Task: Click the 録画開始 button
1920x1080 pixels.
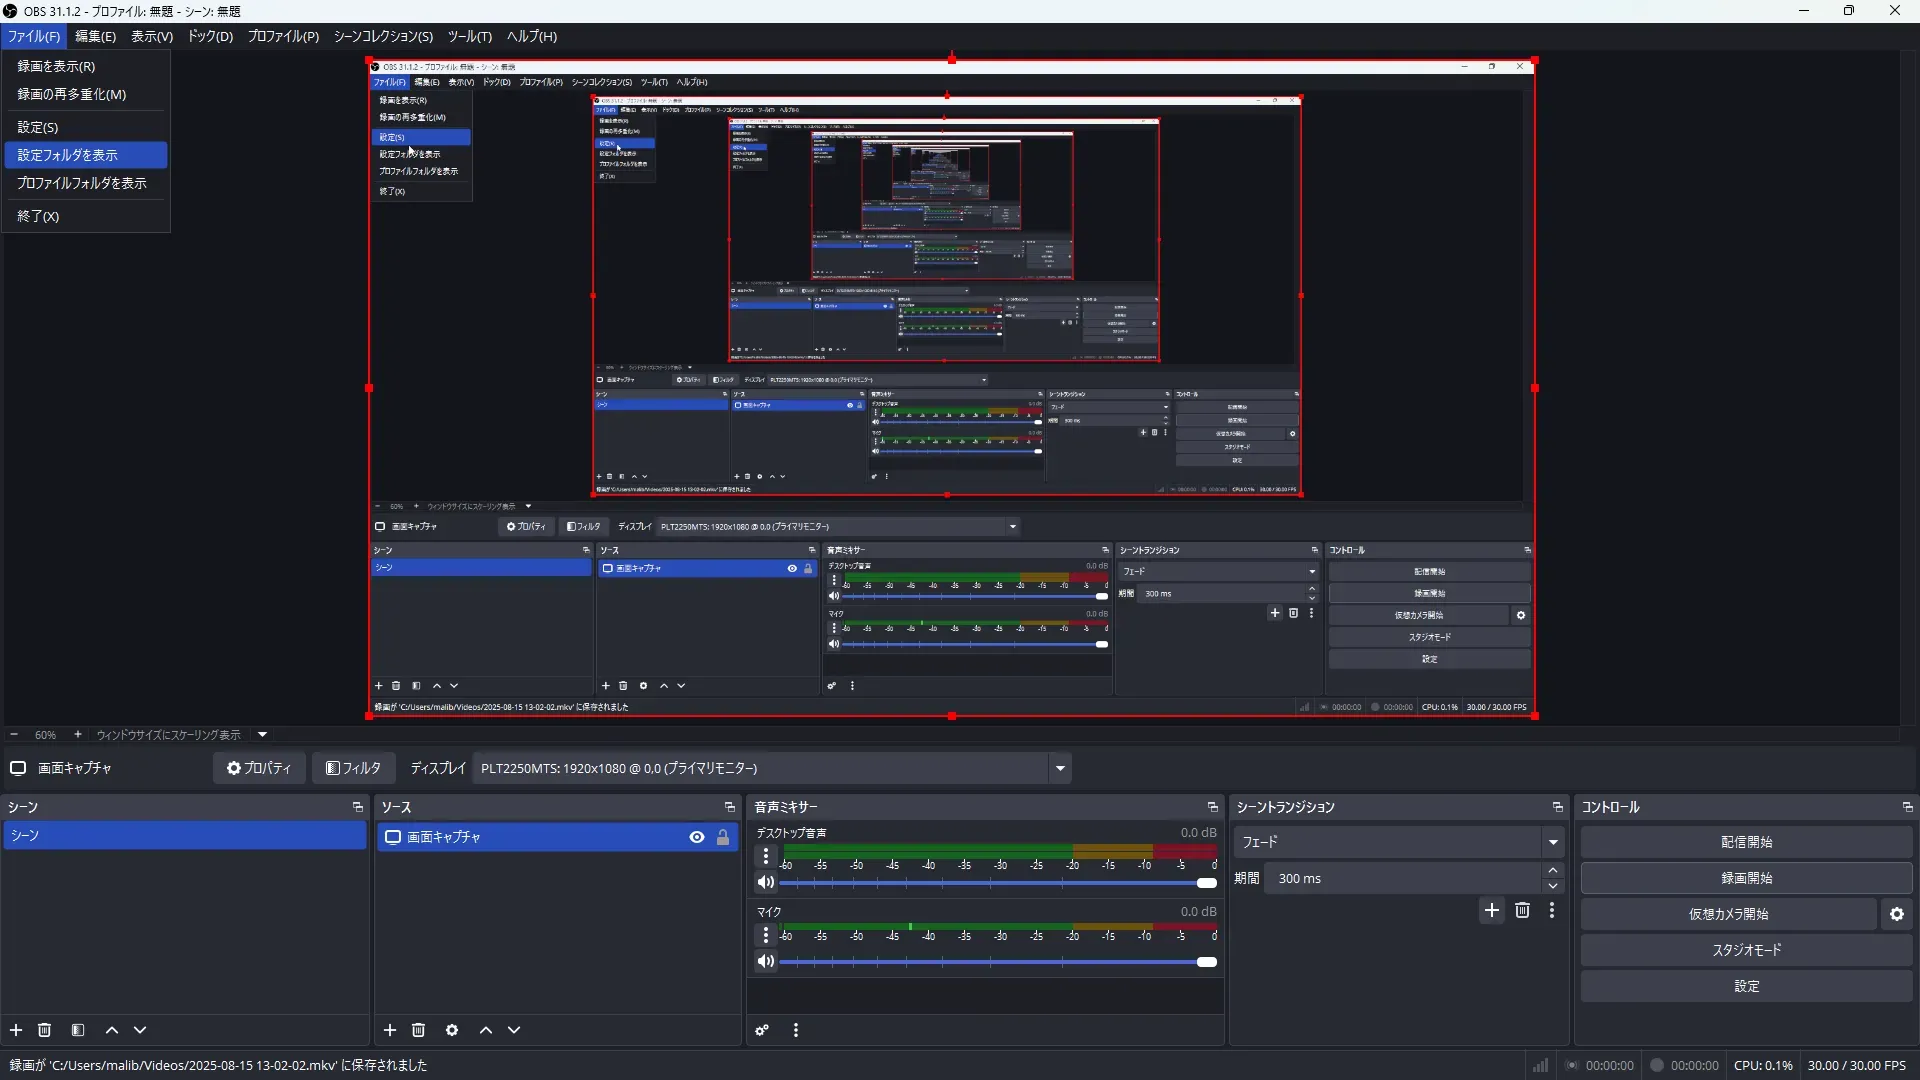Action: pyautogui.click(x=1746, y=878)
